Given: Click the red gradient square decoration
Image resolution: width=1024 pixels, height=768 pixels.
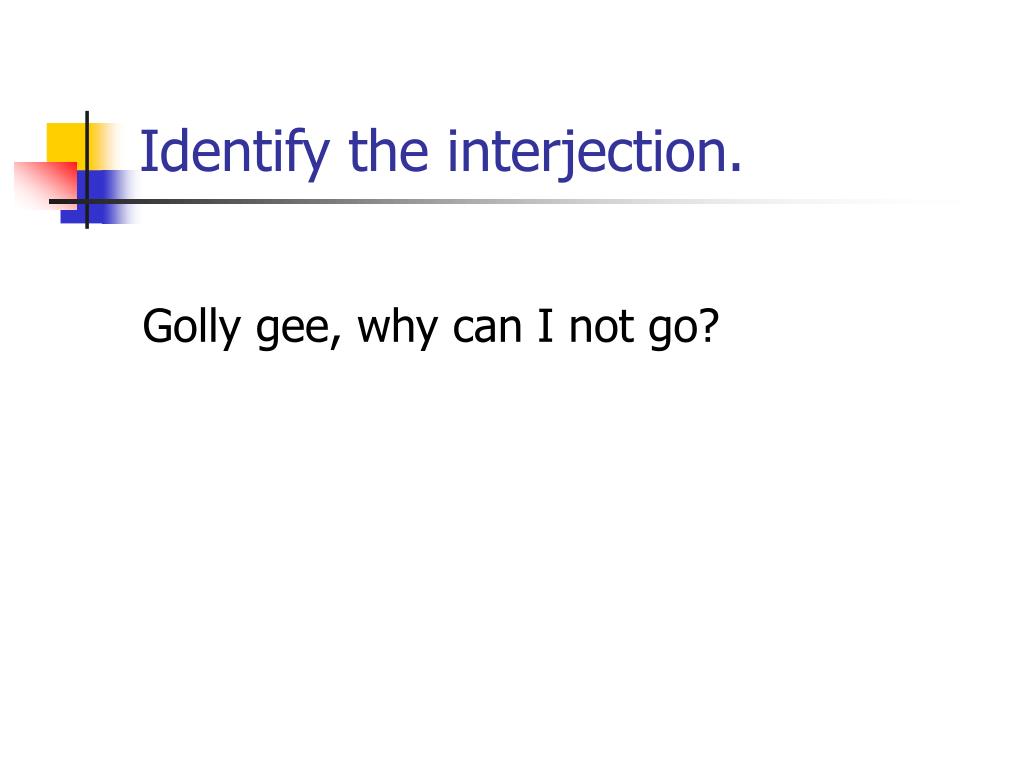Looking at the screenshot, I should pyautogui.click(x=46, y=185).
